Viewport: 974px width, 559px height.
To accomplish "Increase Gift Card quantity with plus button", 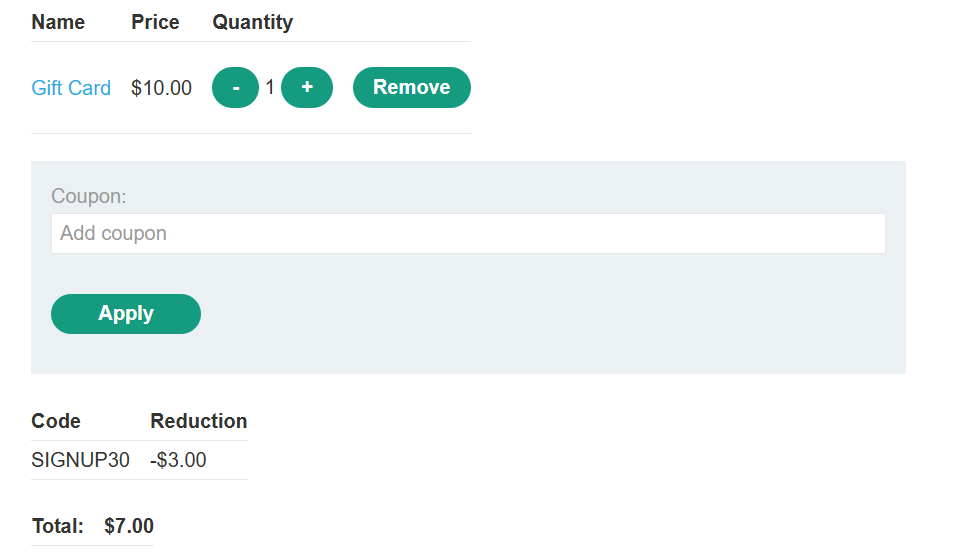I will [307, 88].
